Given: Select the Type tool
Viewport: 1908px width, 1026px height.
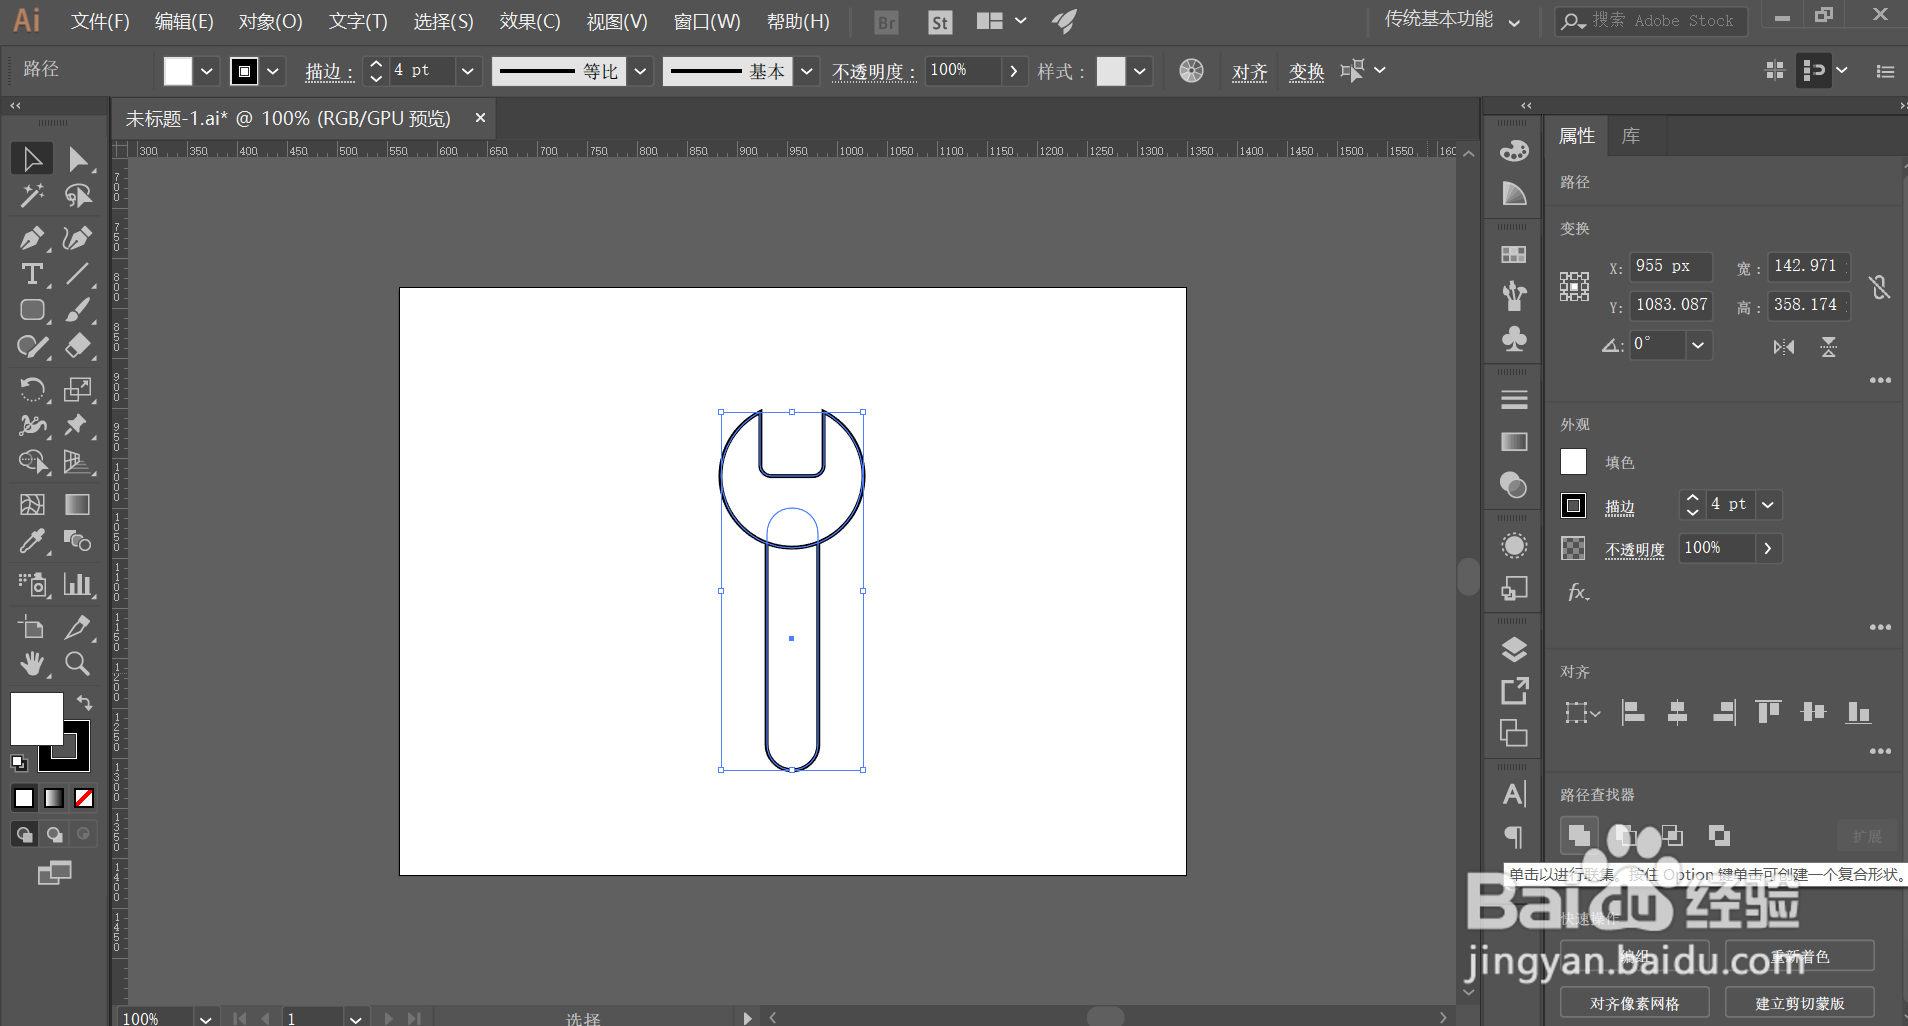Looking at the screenshot, I should click(x=32, y=274).
